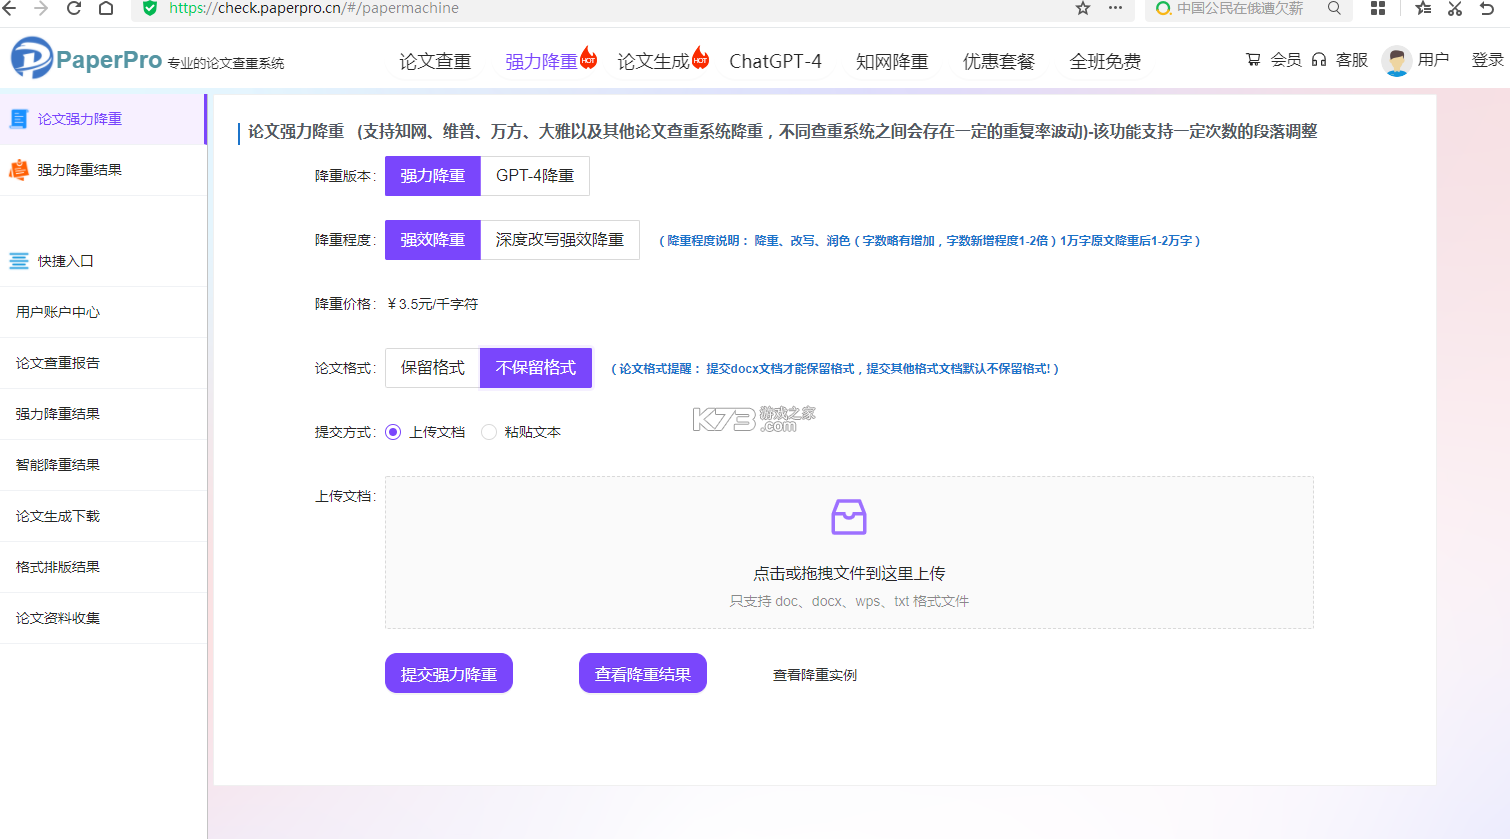
Task: Open the browser apps grid icon
Action: pyautogui.click(x=1378, y=8)
